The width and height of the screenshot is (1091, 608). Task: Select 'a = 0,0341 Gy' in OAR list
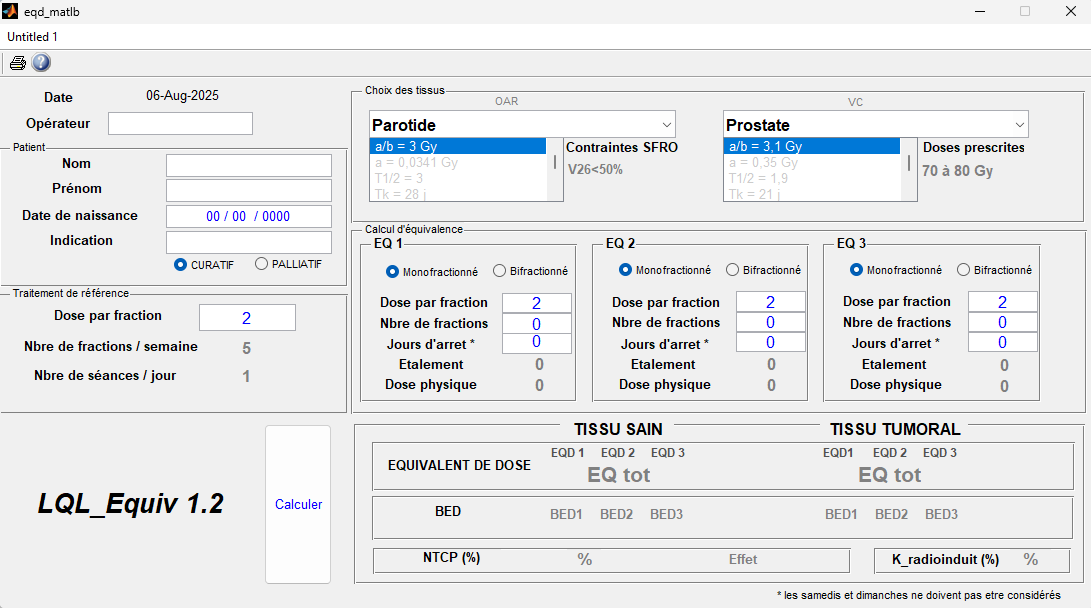458,162
